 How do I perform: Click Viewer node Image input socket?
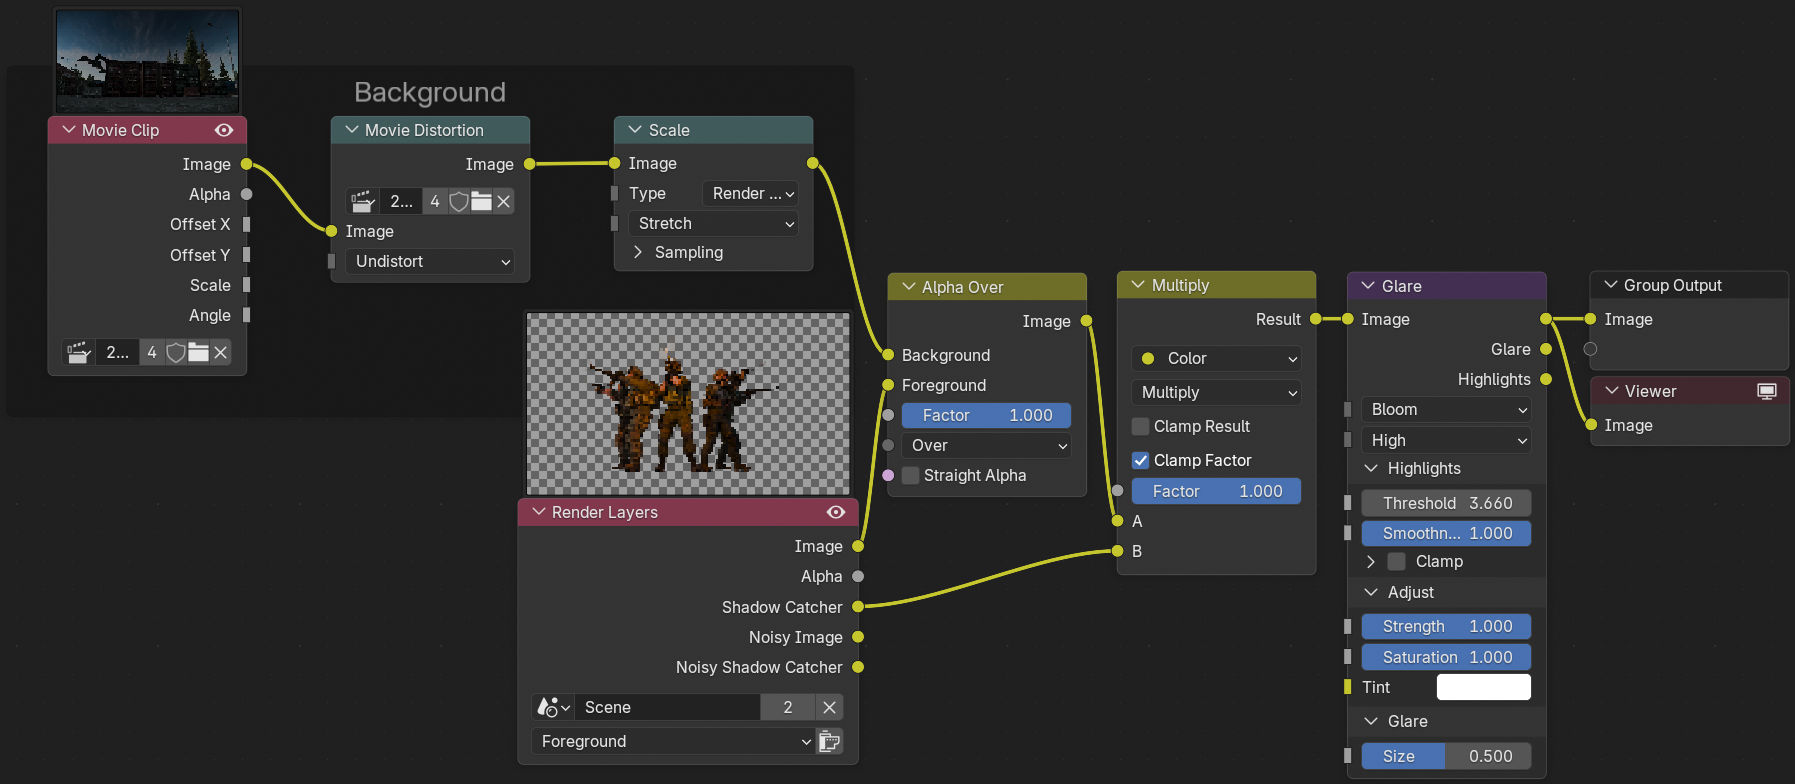tap(1590, 425)
